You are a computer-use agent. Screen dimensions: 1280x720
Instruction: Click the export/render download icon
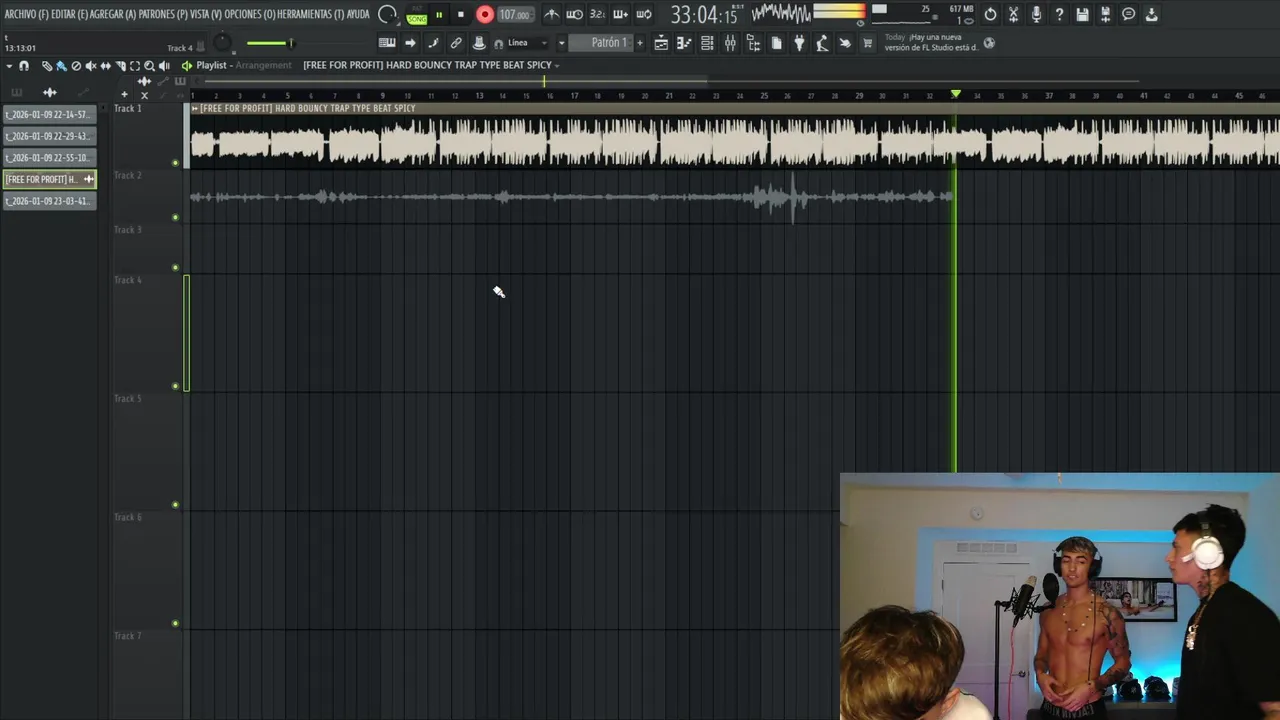point(1151,15)
